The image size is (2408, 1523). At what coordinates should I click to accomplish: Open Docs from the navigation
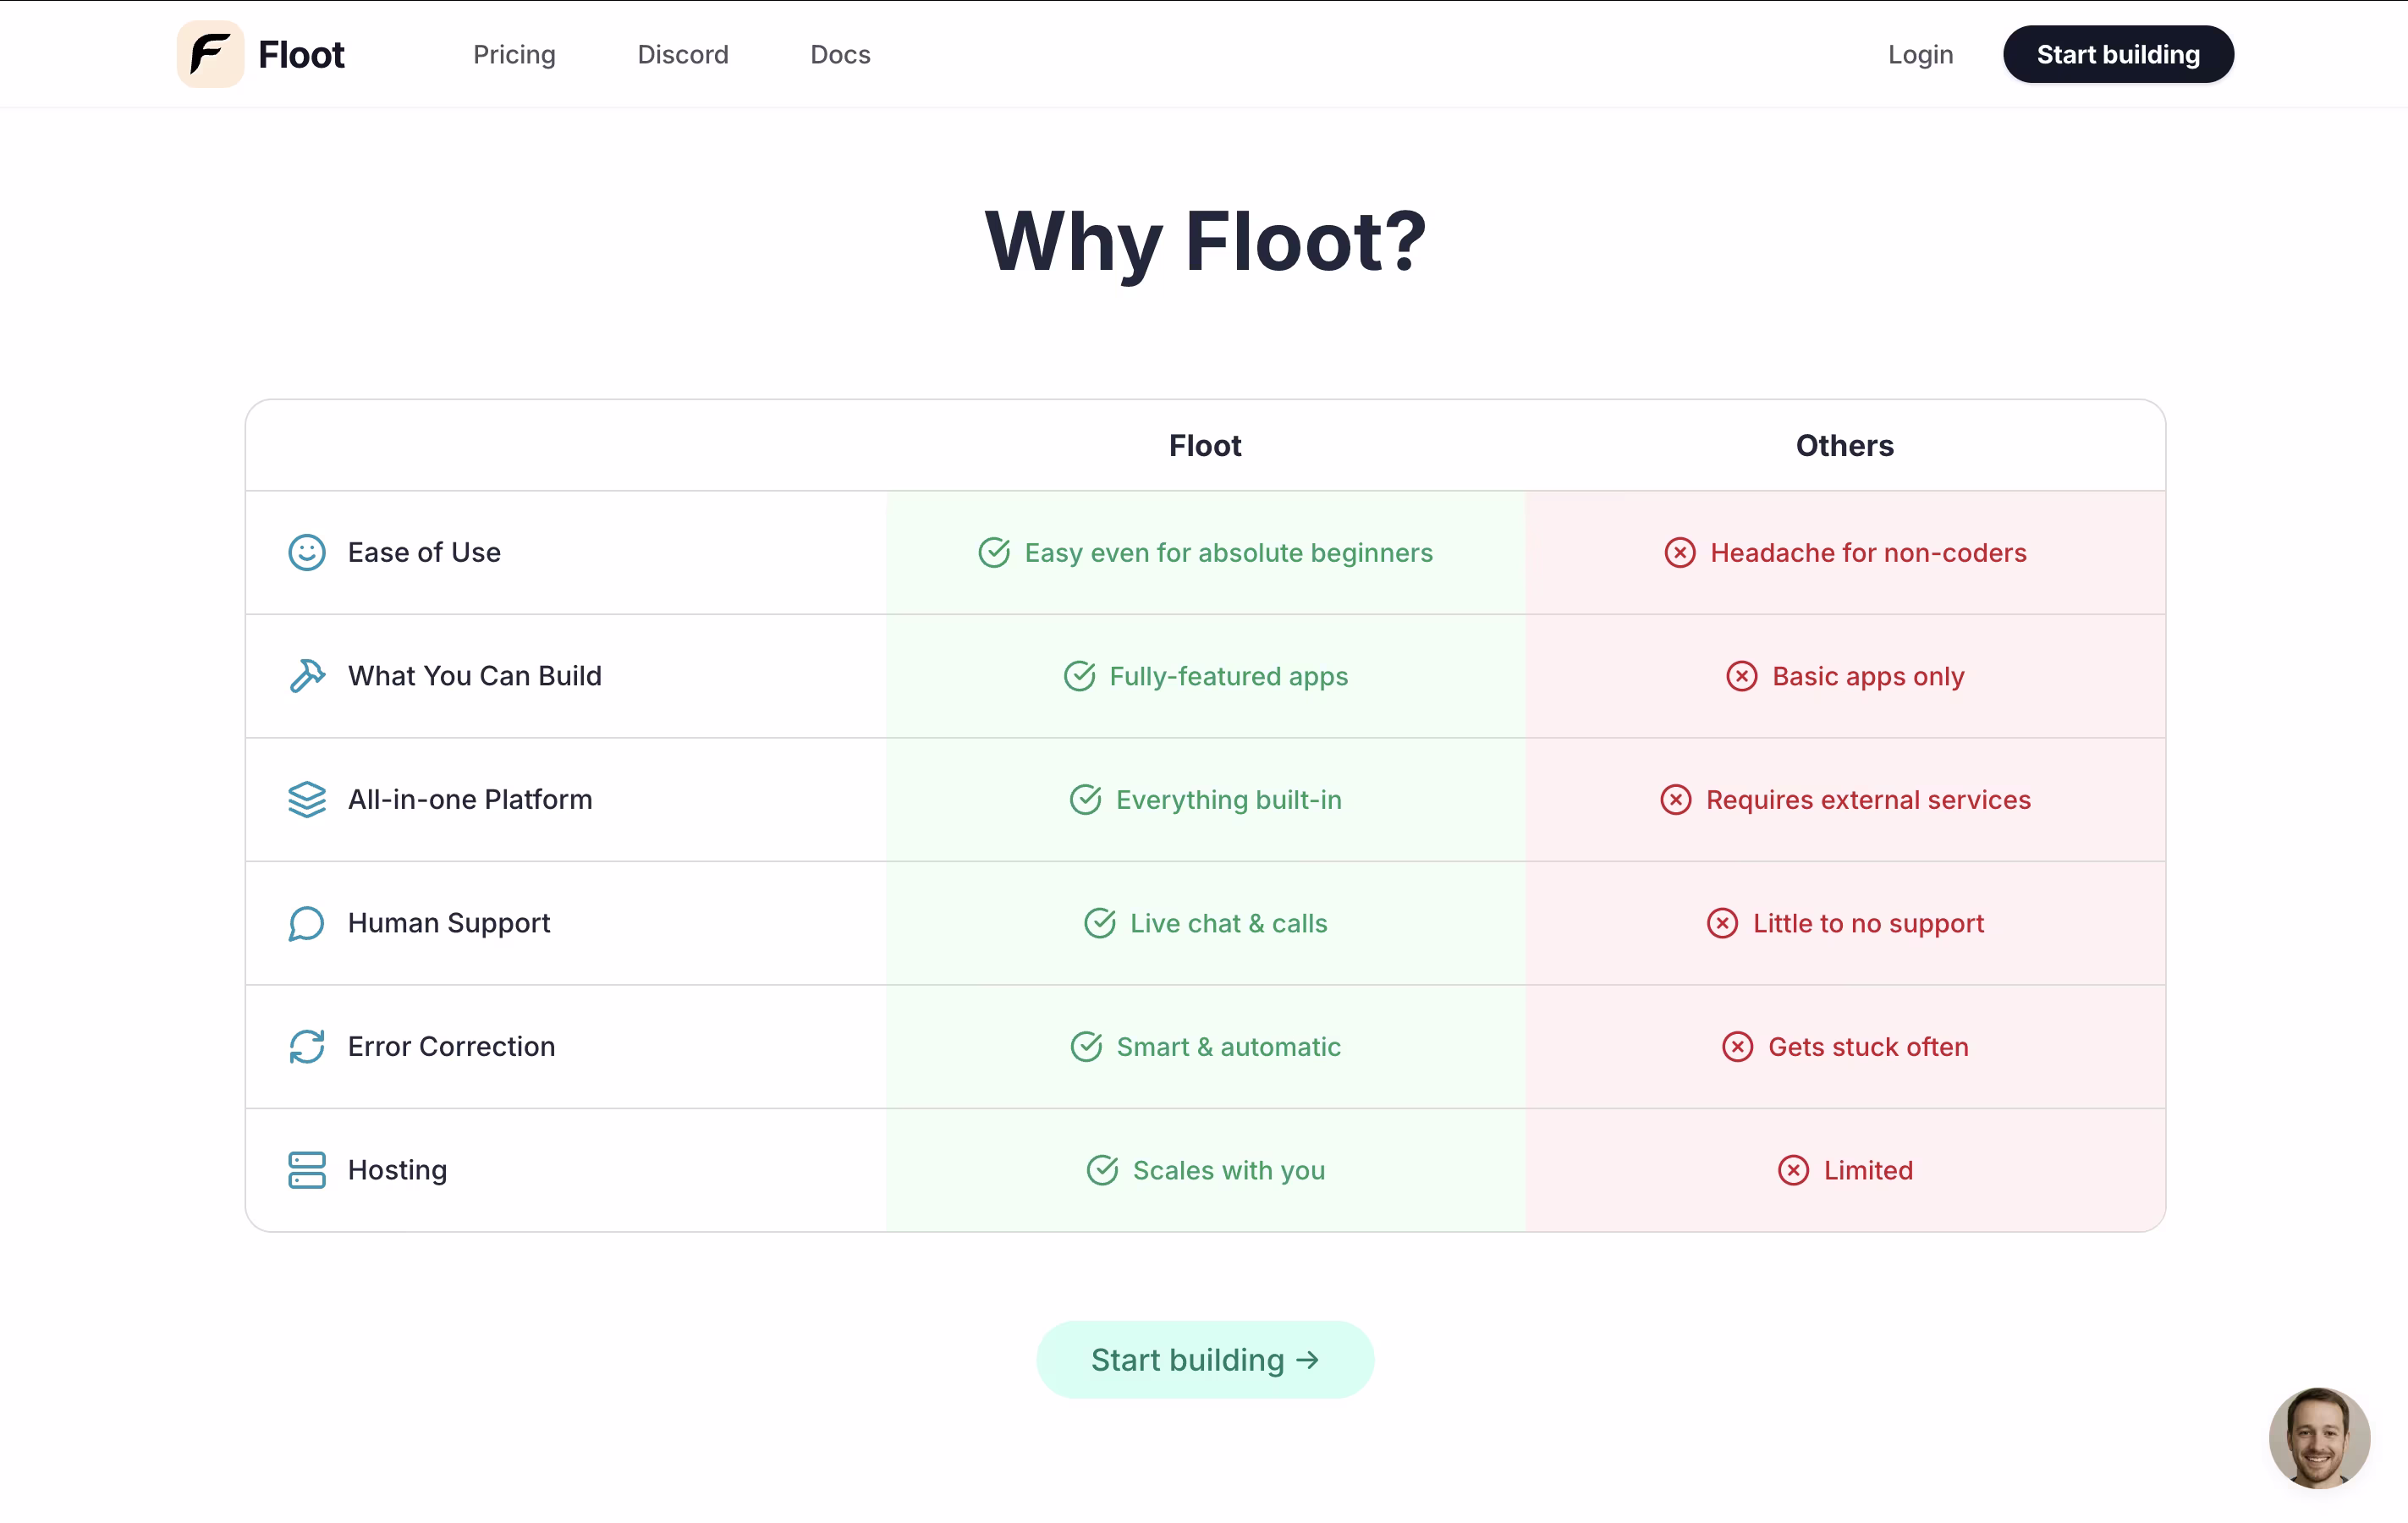click(840, 54)
